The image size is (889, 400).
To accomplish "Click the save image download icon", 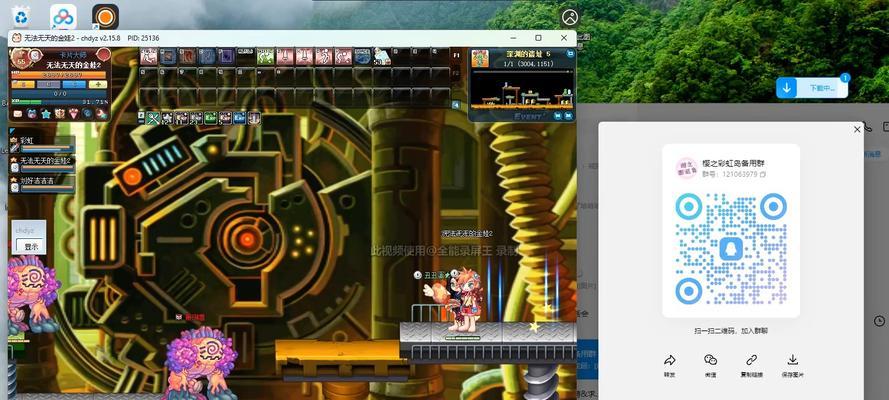I will coord(793,360).
